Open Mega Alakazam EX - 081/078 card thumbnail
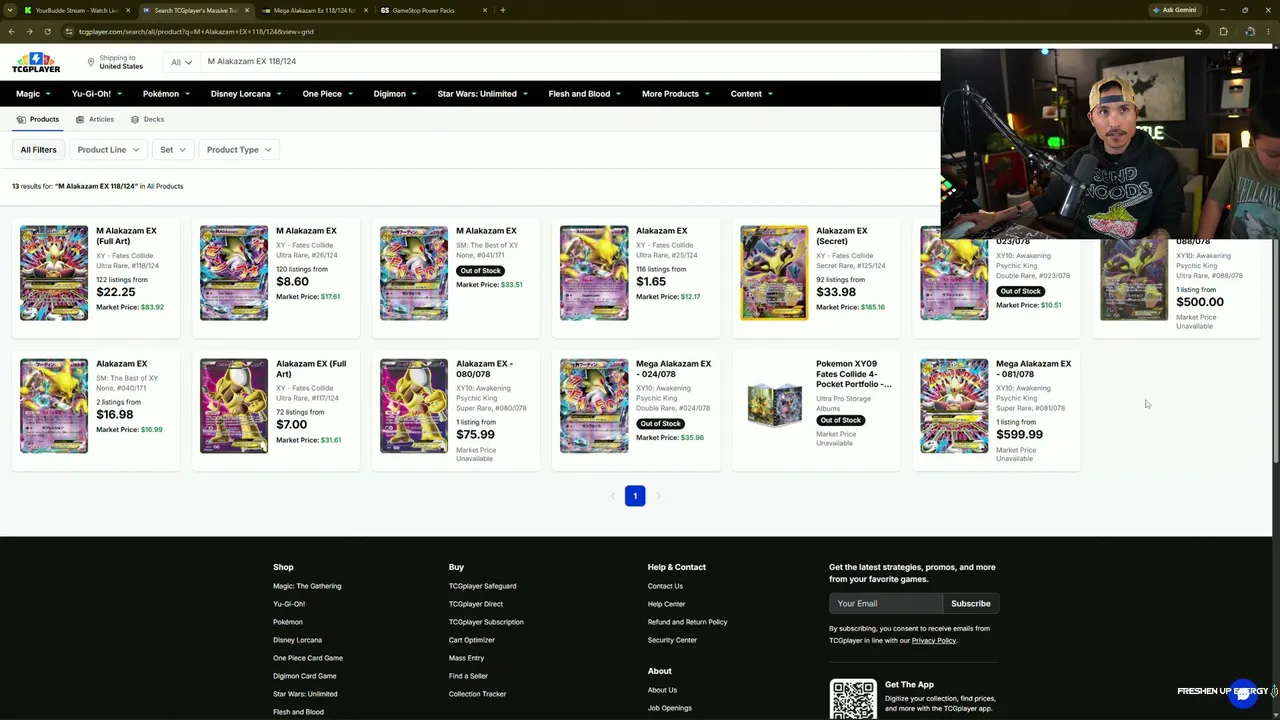1280x720 pixels. pyautogui.click(x=954, y=406)
